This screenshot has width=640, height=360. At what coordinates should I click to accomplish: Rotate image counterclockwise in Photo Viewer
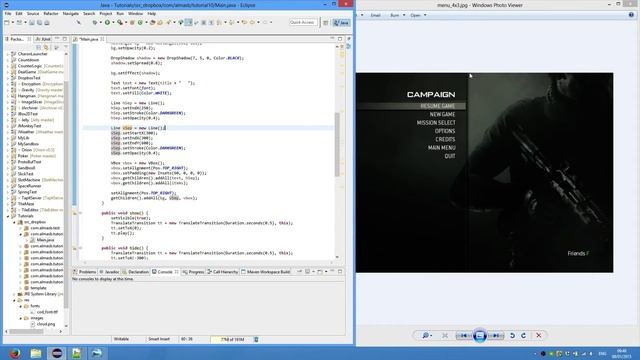tap(512, 336)
